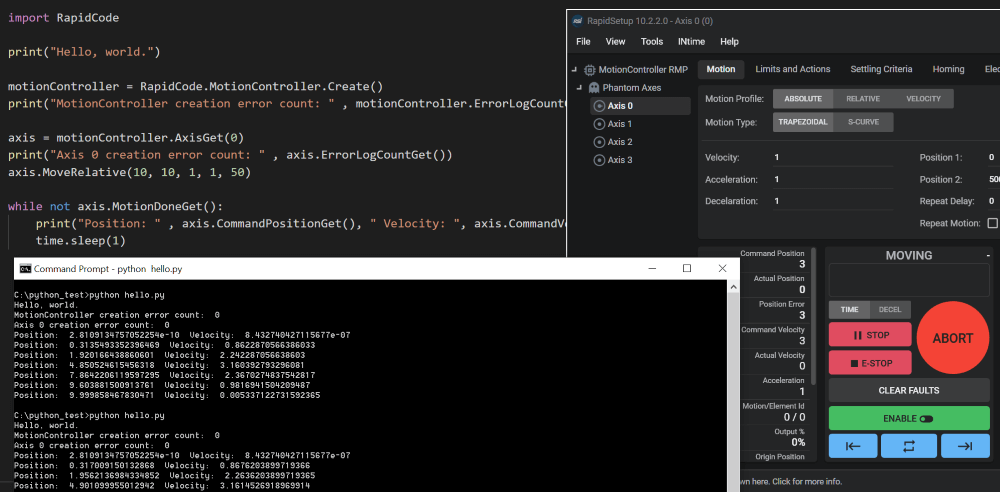The height and width of the screenshot is (492, 1000).
Task: Click the MotionController RMP chip icon
Action: (x=590, y=70)
